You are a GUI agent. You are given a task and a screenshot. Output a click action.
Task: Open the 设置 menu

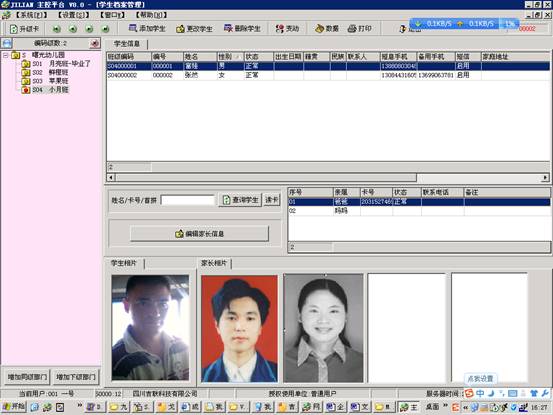(x=73, y=15)
